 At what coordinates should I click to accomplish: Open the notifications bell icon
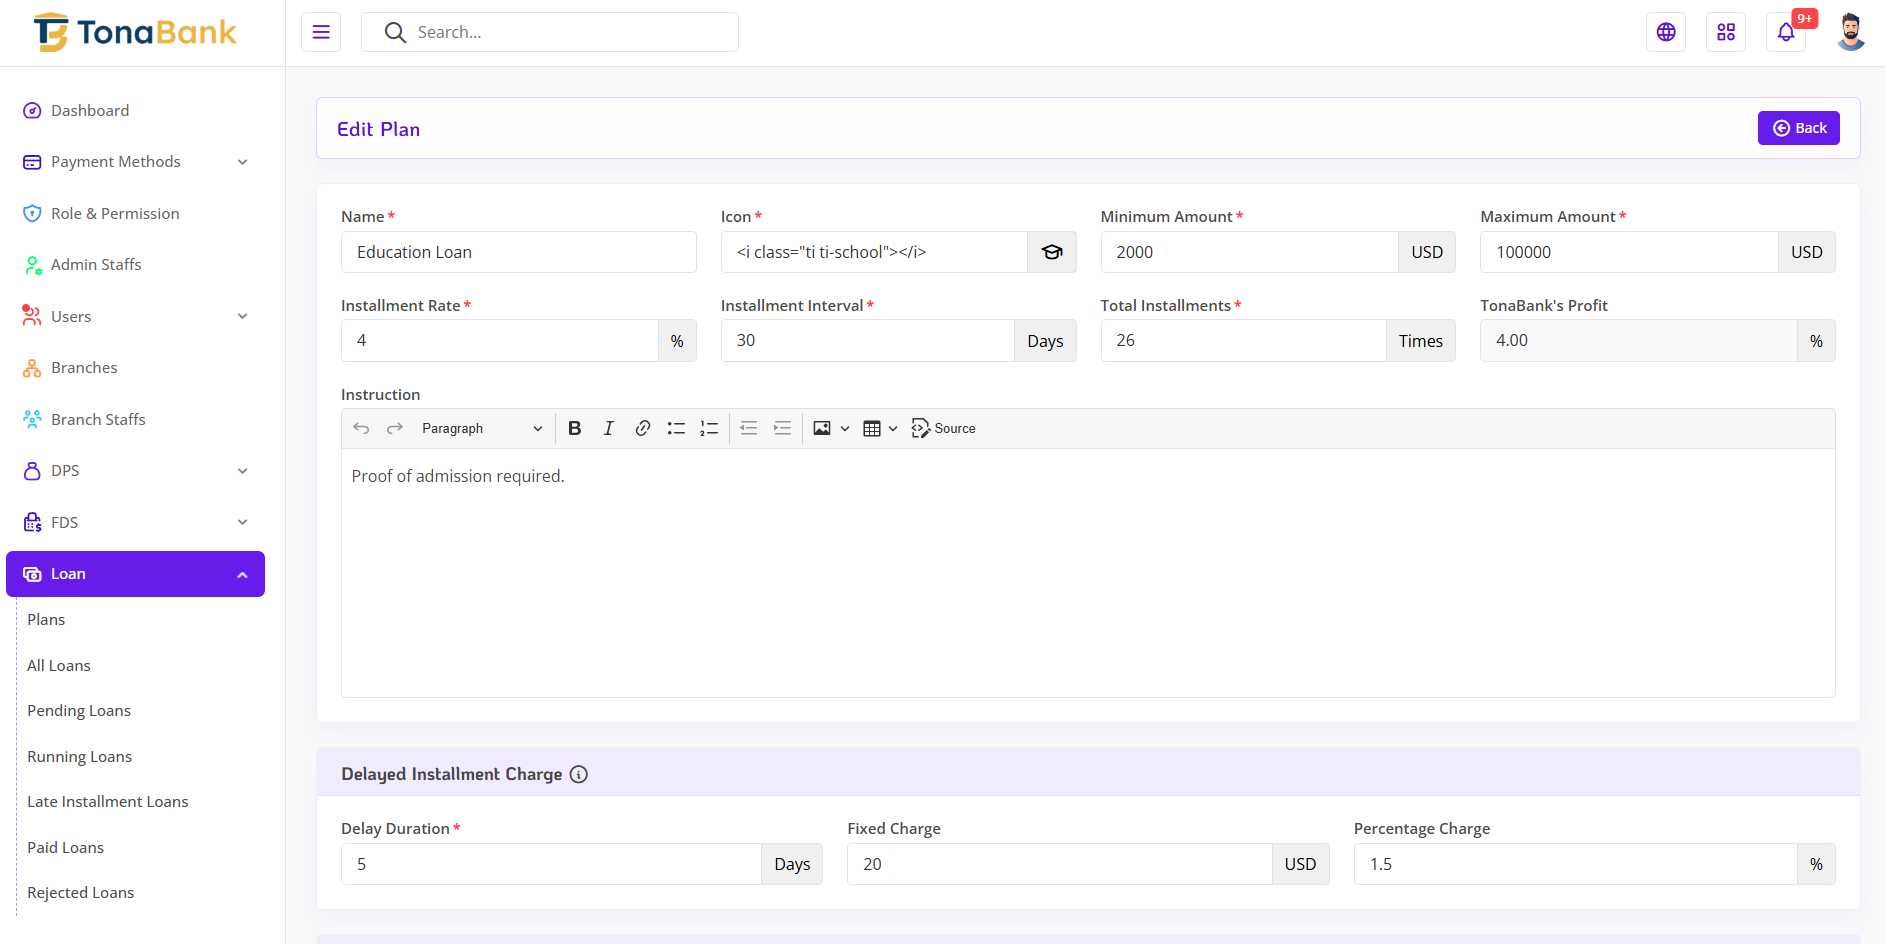pyautogui.click(x=1786, y=32)
